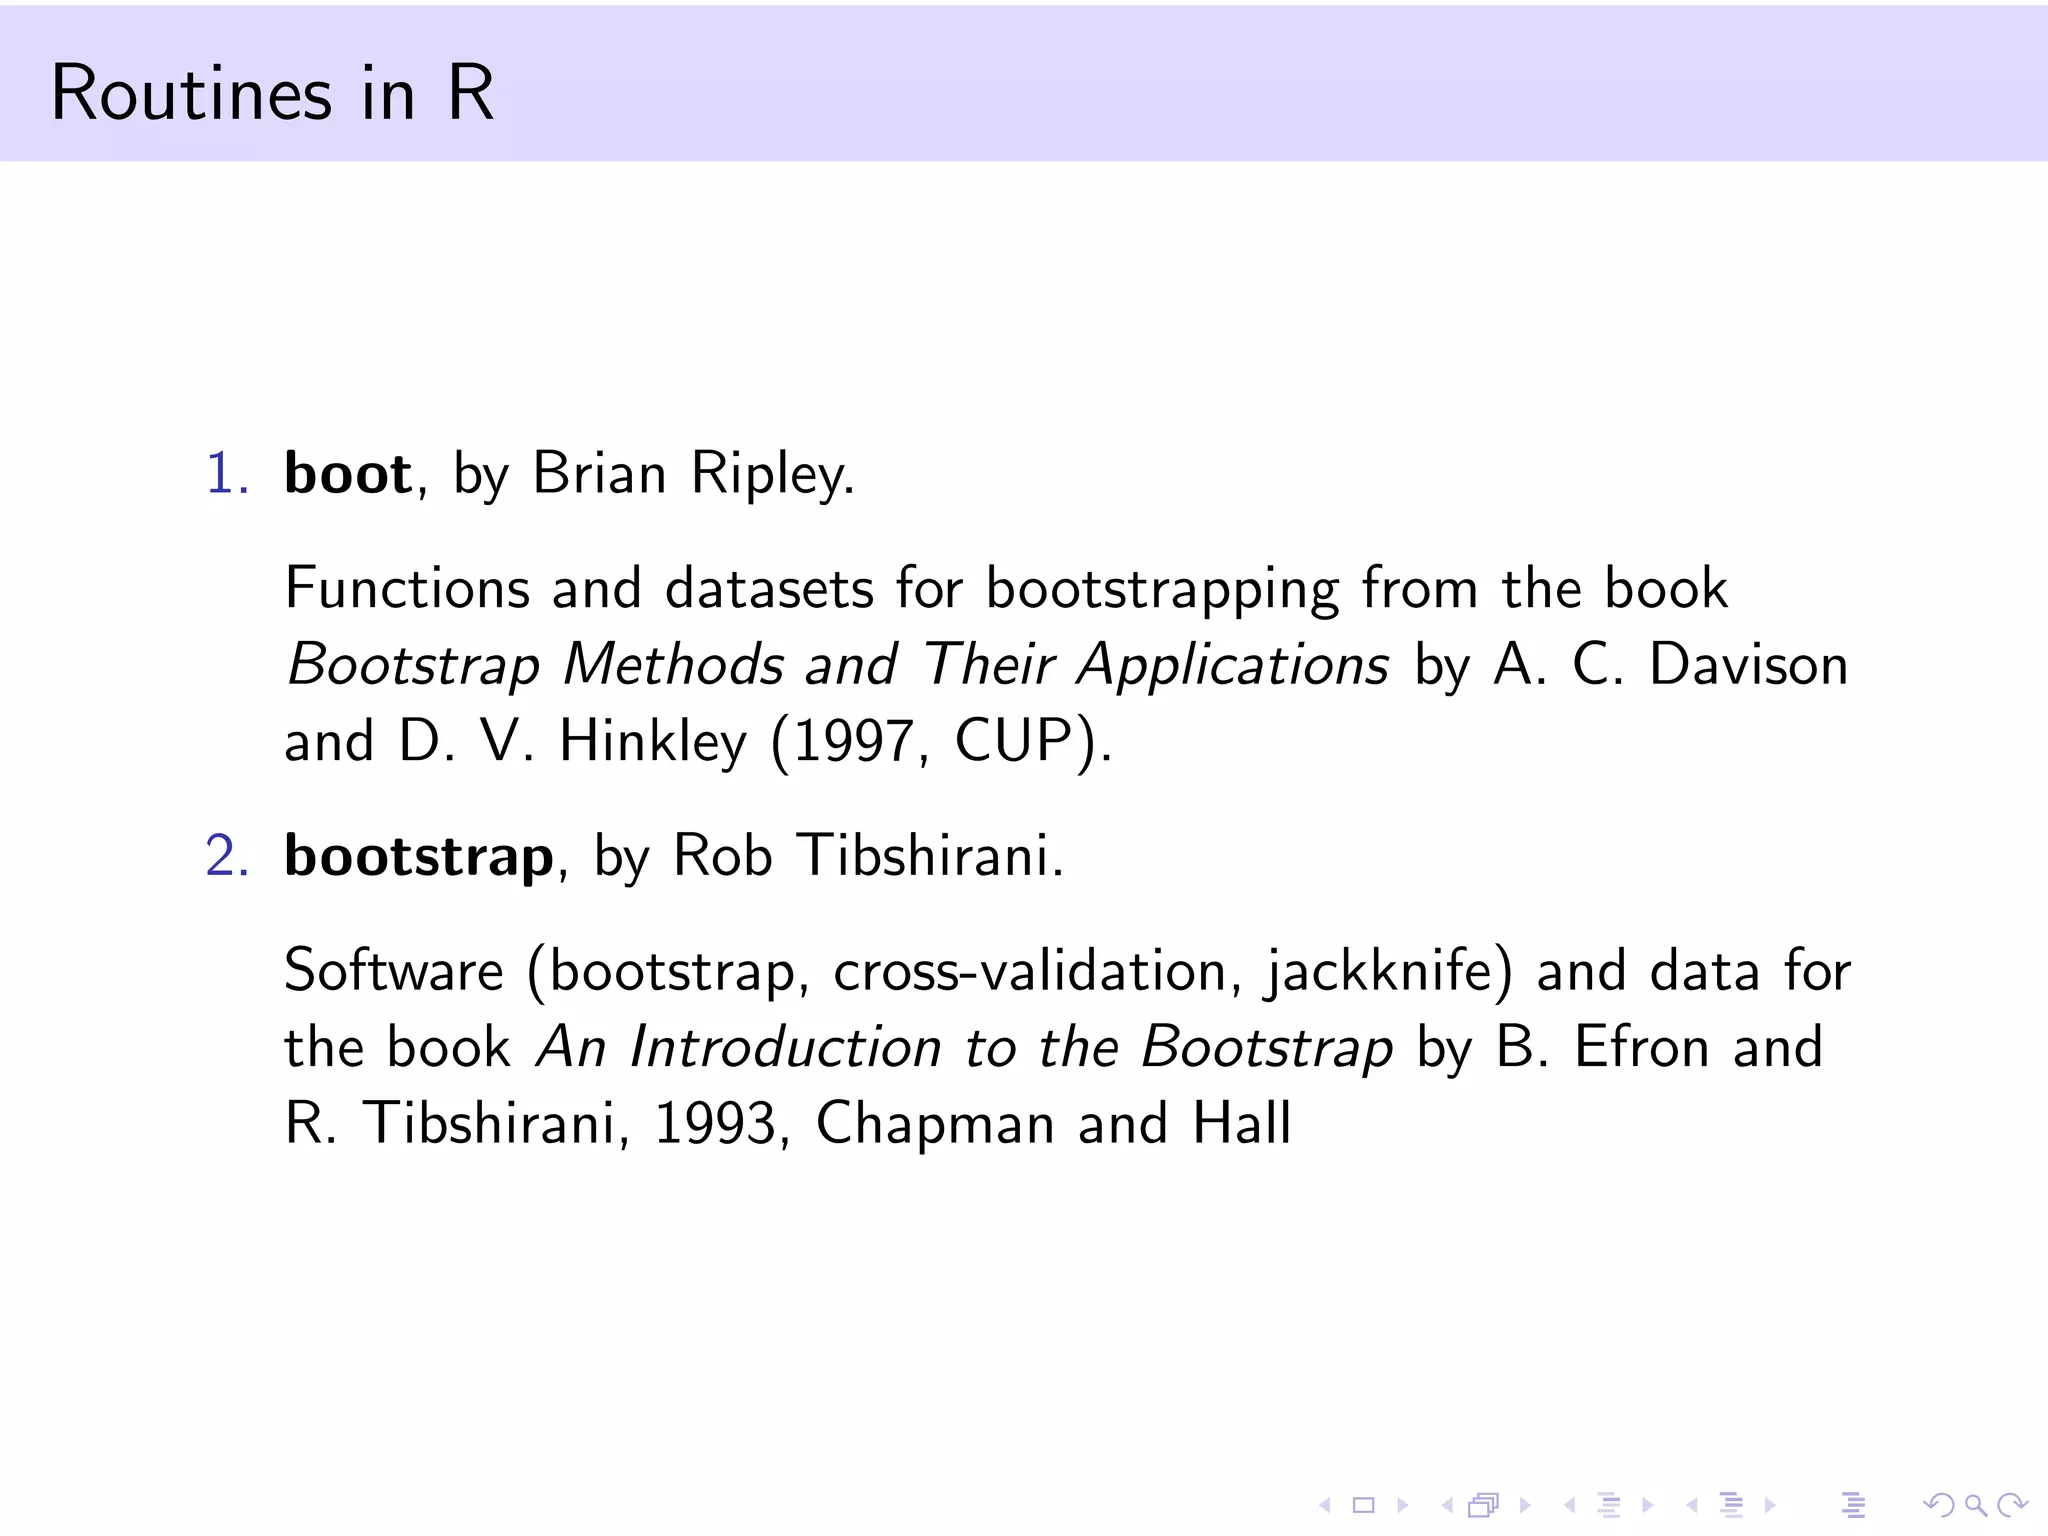
Task: Click the slide rectangle navigation icon
Action: 1363,1504
